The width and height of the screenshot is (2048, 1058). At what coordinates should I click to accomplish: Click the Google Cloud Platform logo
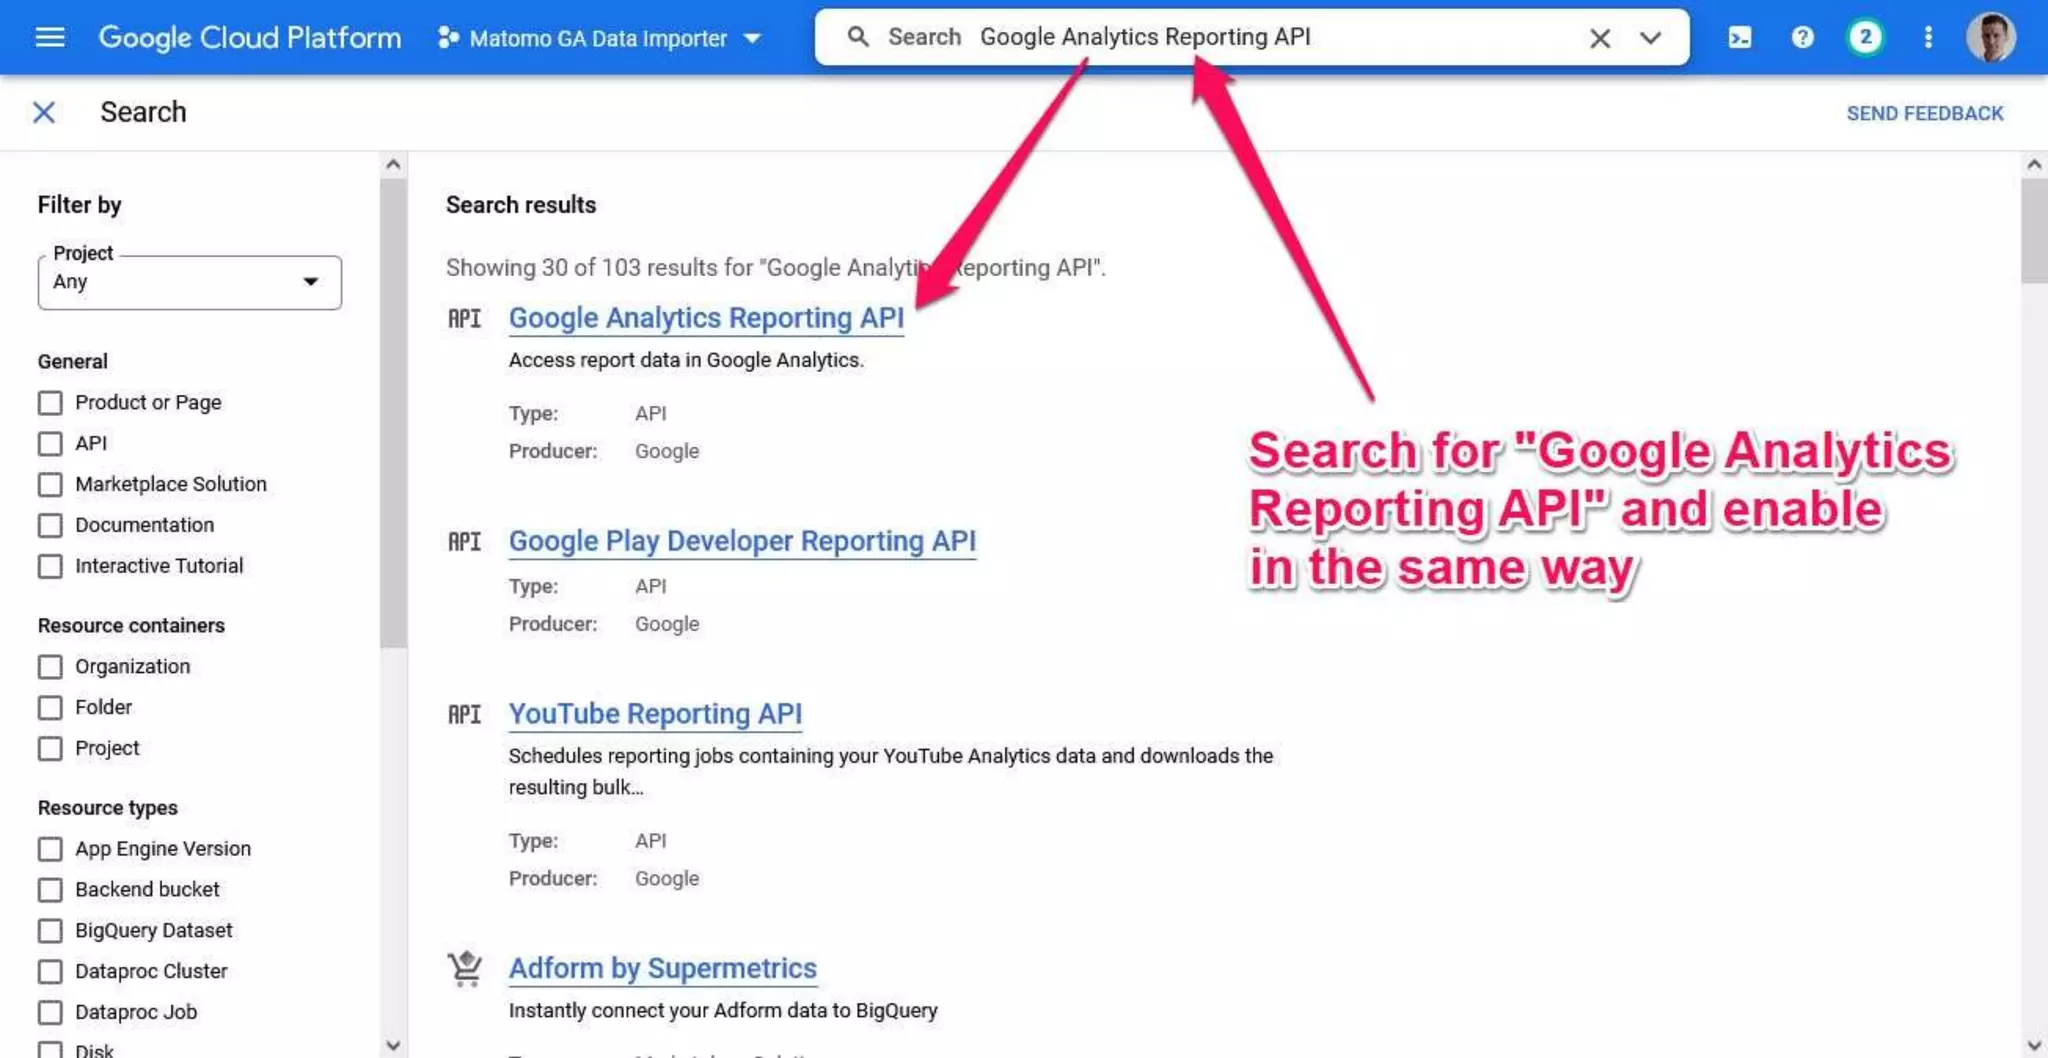249,38
